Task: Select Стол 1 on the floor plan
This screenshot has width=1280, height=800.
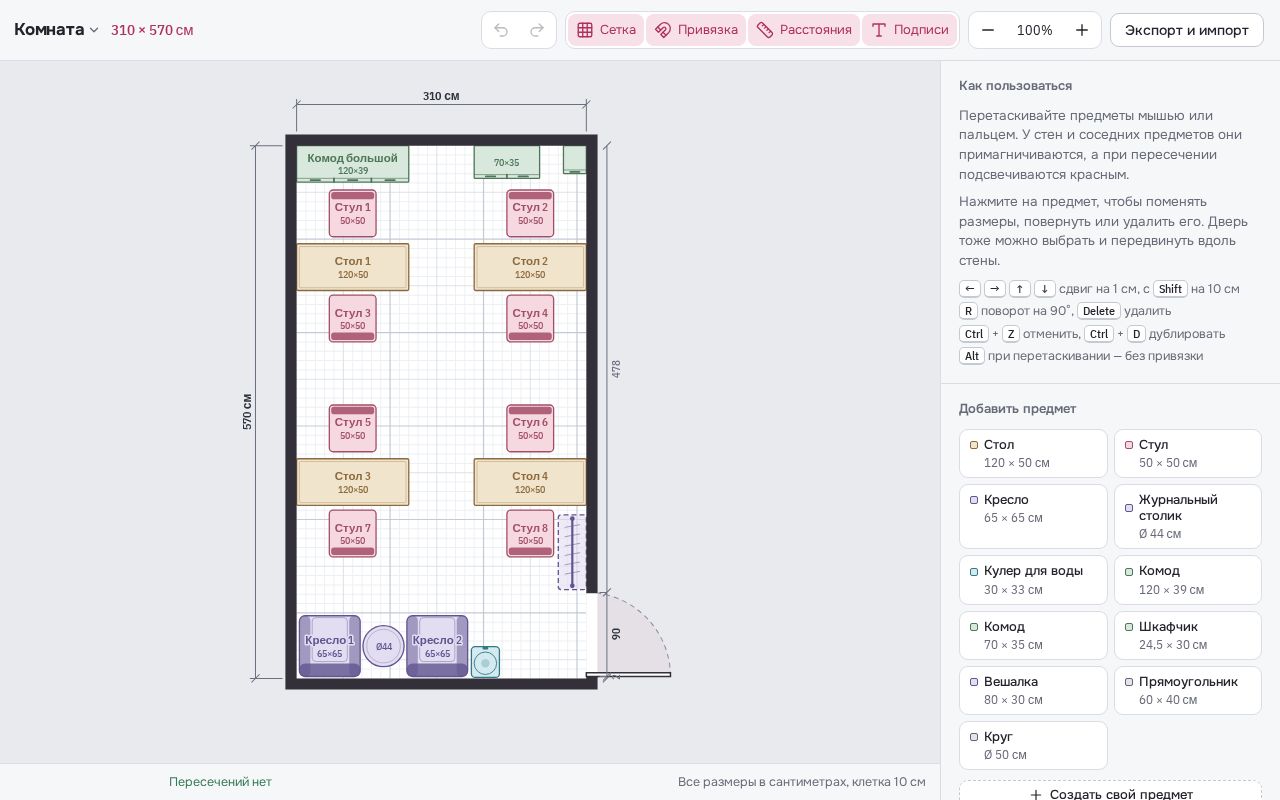Action: coord(353,267)
